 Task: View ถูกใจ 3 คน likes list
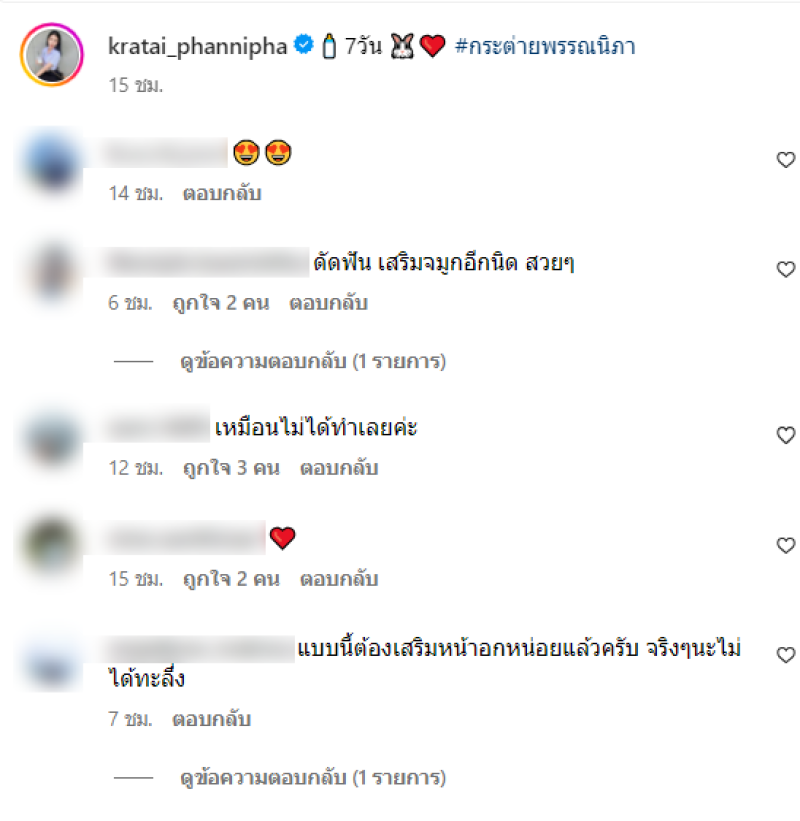click(231, 468)
